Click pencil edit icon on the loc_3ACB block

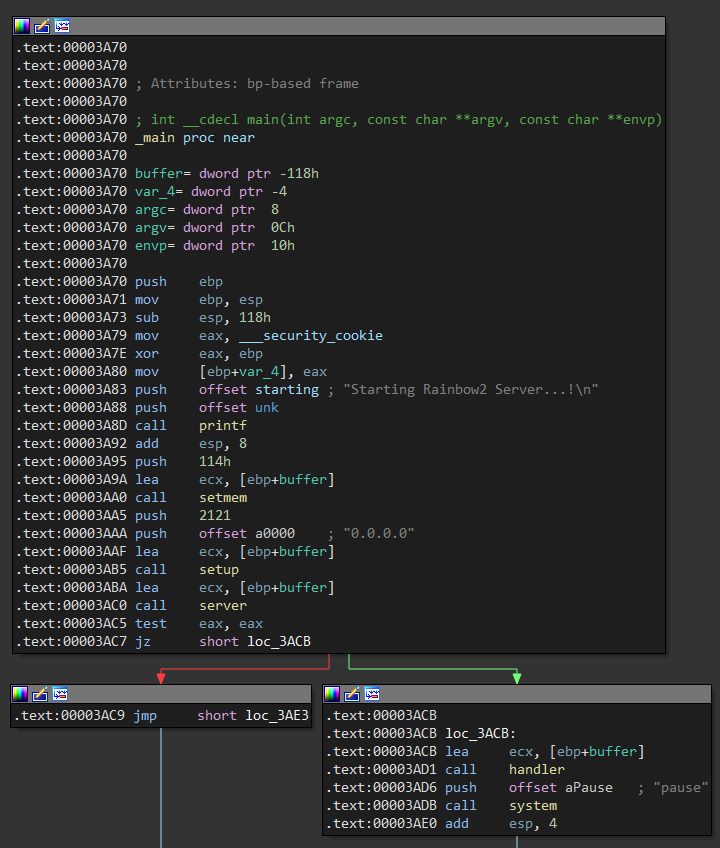tap(352, 694)
